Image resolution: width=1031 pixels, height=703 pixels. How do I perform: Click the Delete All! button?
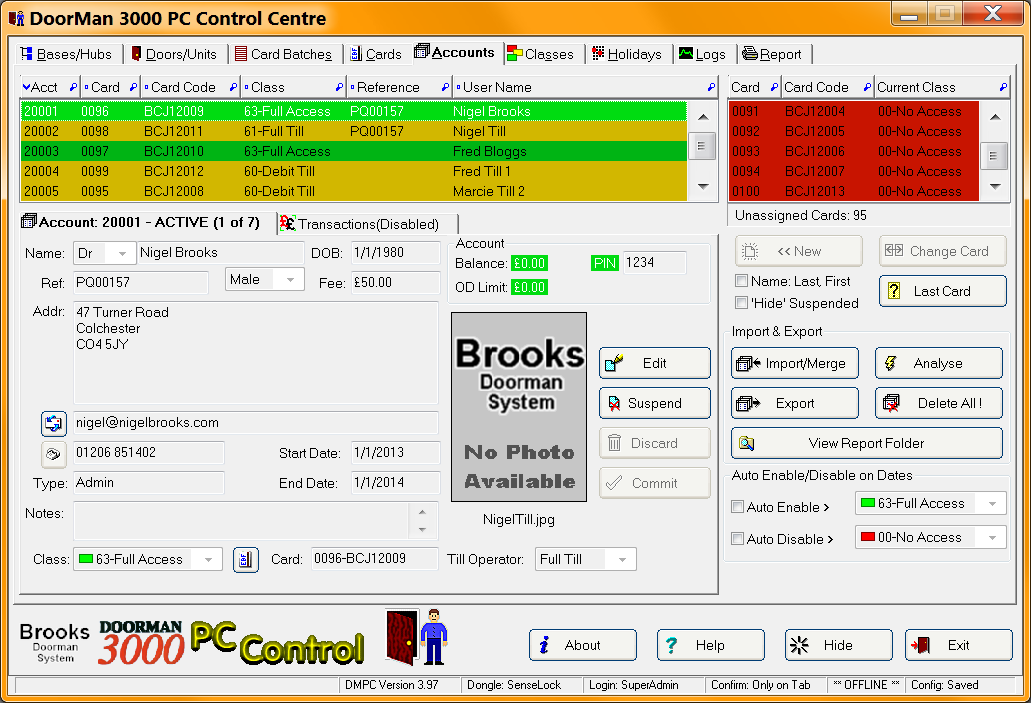click(938, 403)
